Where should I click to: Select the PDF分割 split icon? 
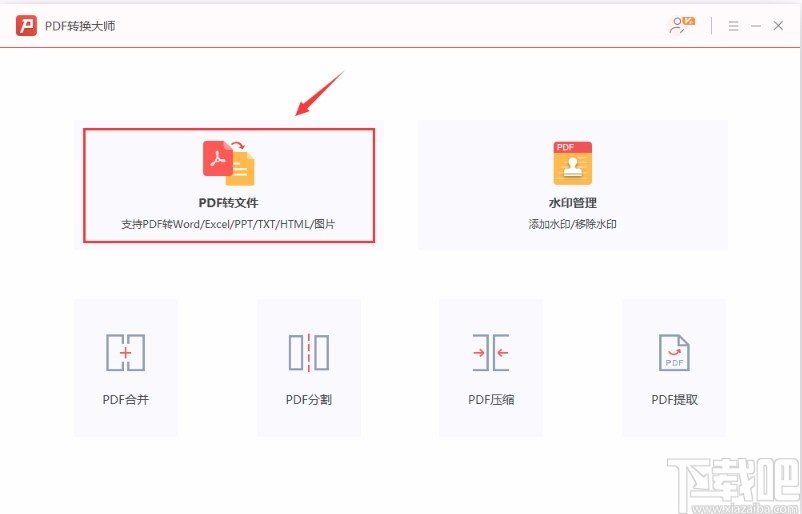coord(308,352)
